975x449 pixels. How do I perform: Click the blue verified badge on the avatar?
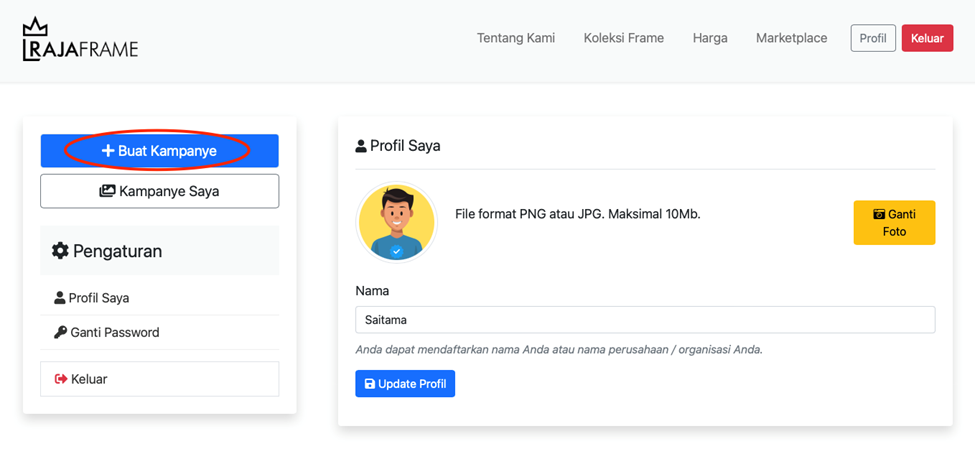[x=397, y=251]
